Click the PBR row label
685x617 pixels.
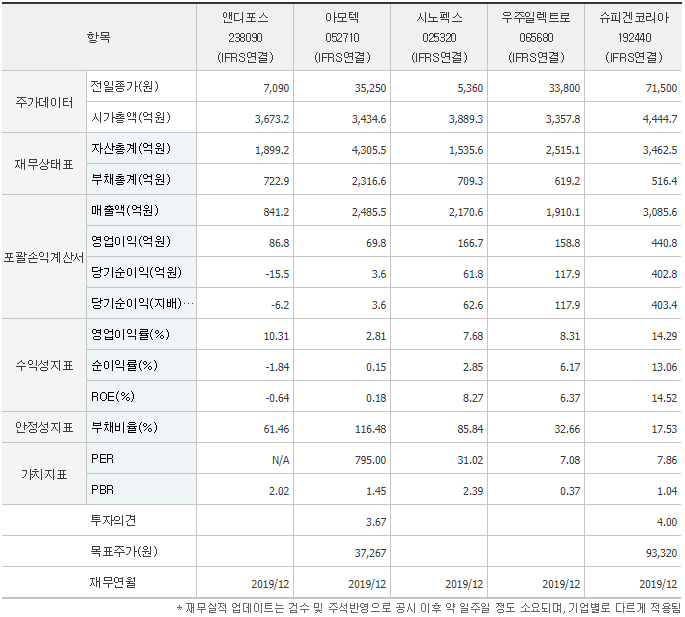(x=102, y=490)
